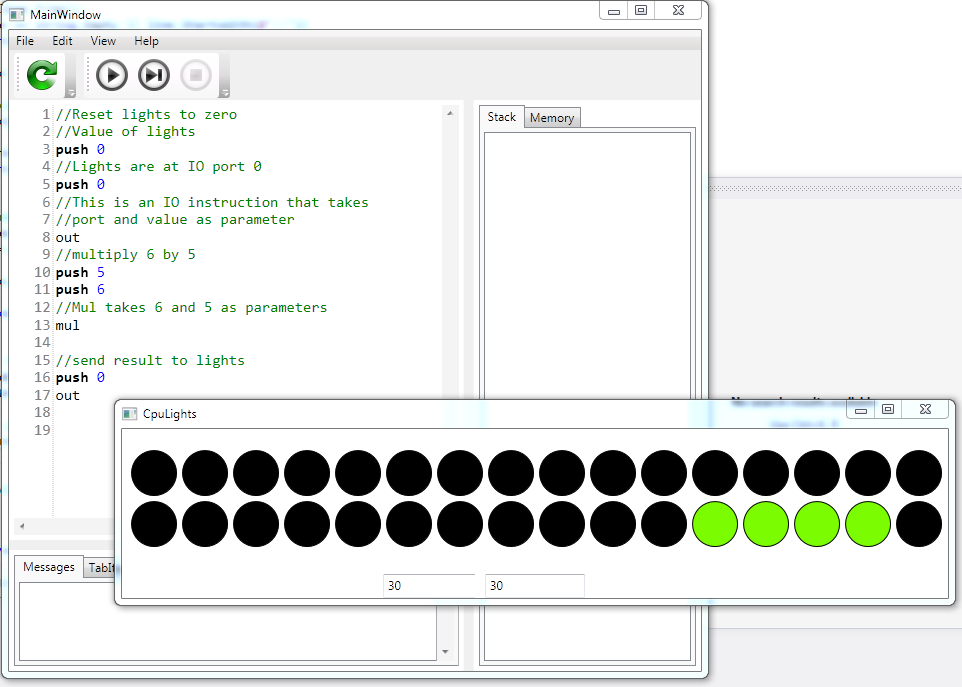Viewport: 962px width, 687px height.
Task: Click the first value field showing 30
Action: click(429, 585)
